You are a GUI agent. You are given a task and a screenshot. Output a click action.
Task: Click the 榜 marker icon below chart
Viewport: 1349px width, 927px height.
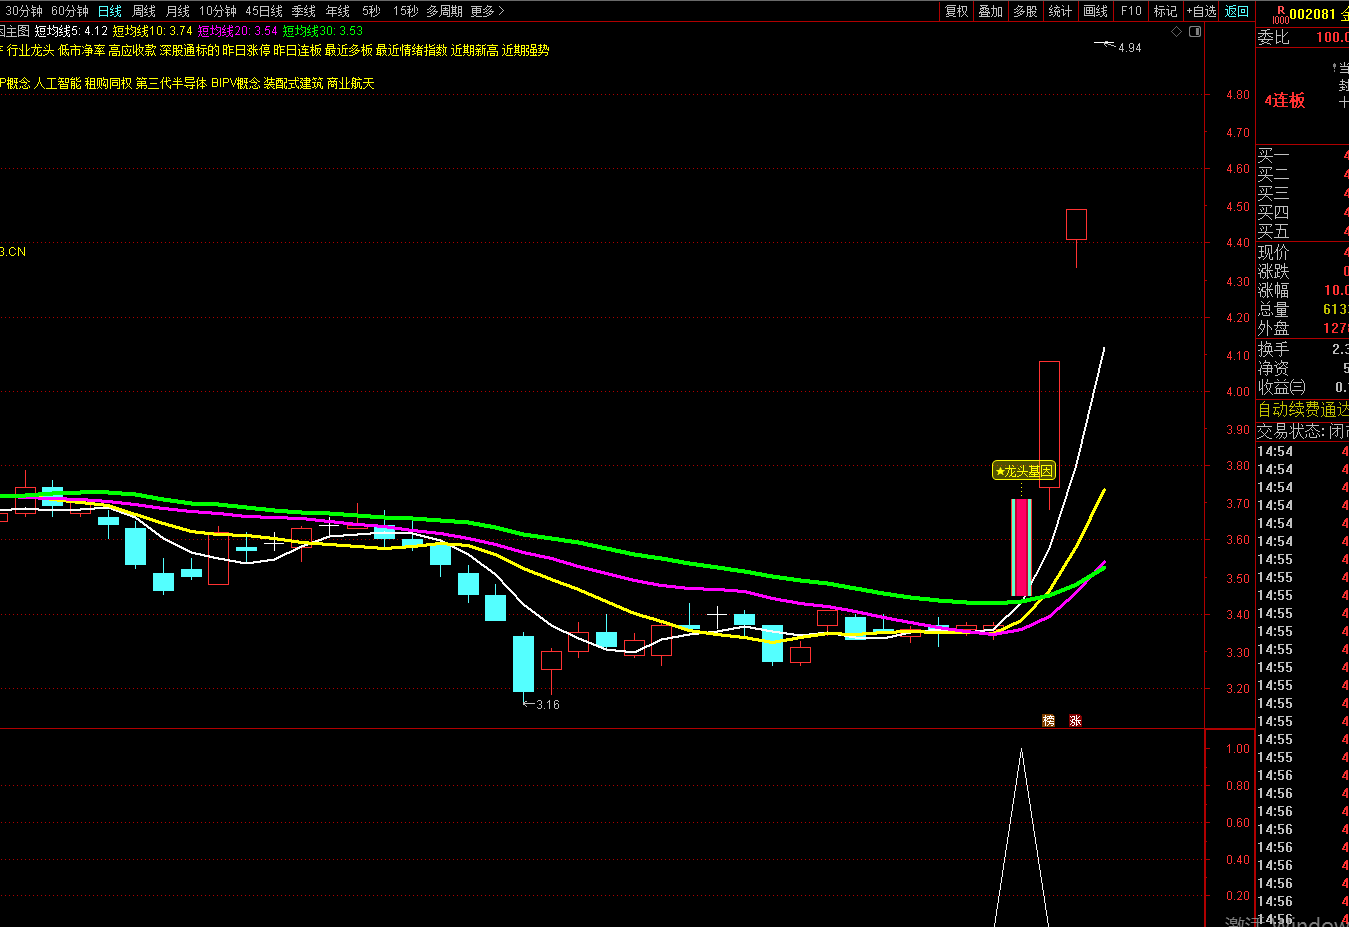[x=1048, y=720]
